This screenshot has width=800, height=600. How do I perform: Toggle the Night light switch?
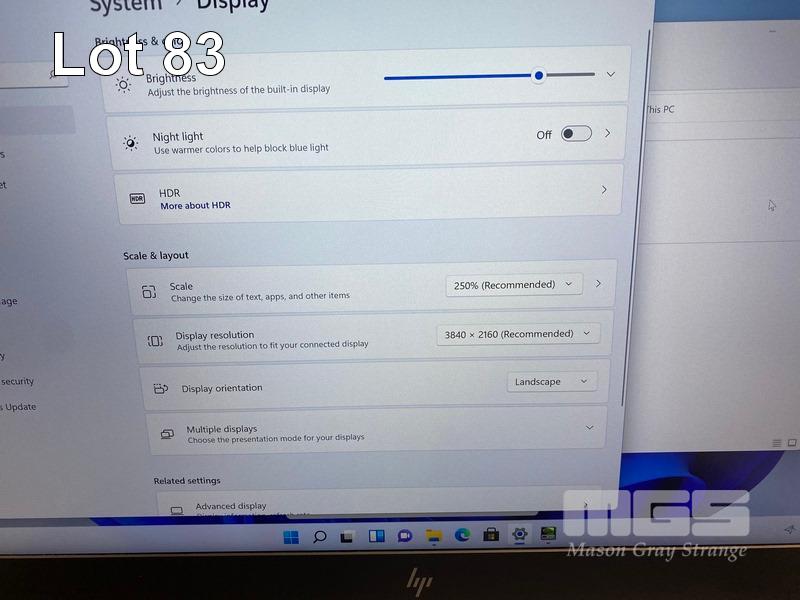coord(576,134)
